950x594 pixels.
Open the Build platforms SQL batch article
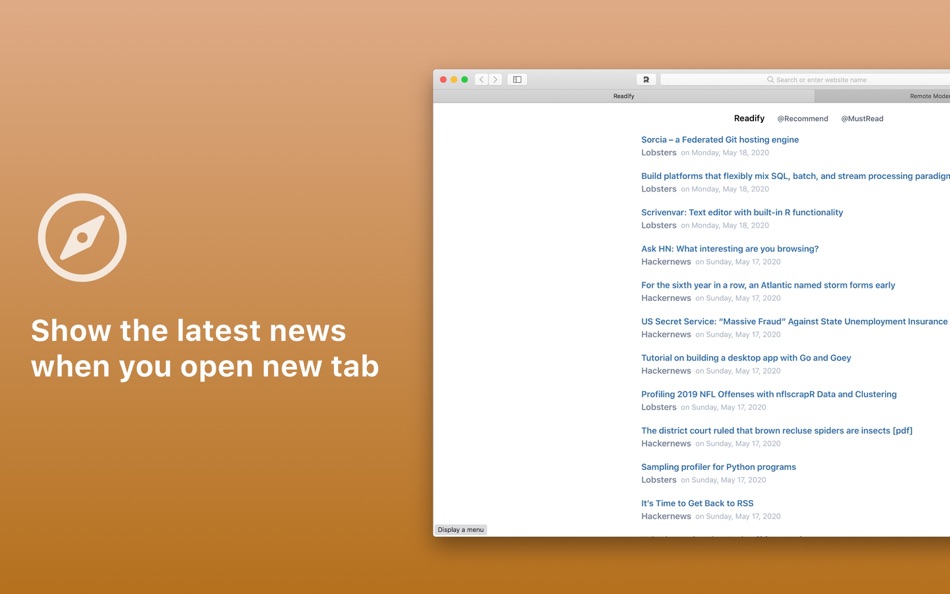pos(796,176)
